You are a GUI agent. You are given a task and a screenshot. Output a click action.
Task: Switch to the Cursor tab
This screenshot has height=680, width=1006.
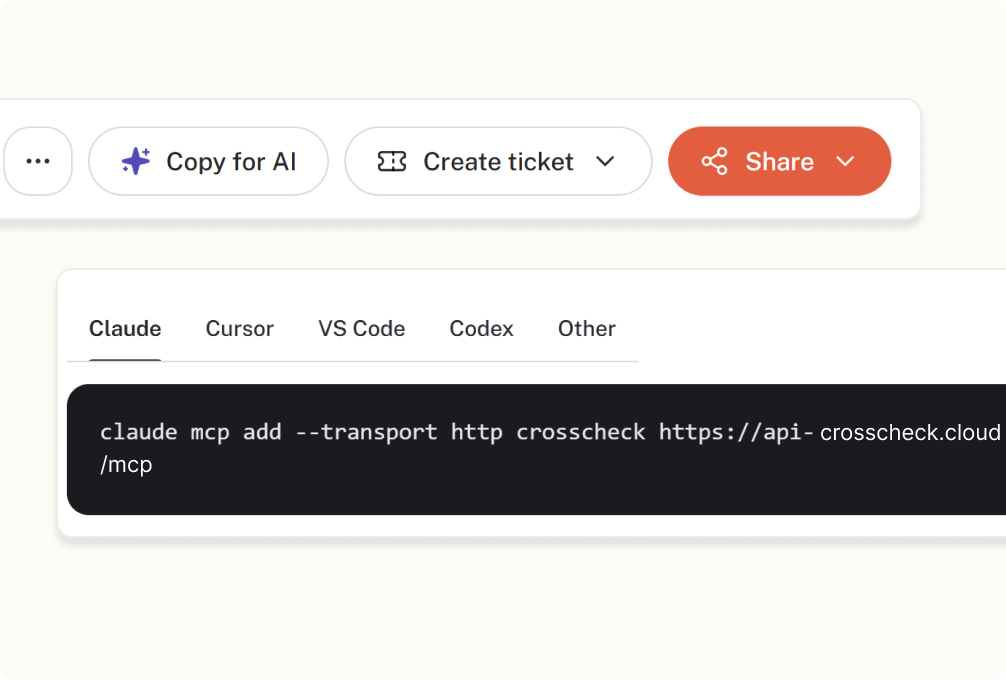(x=239, y=328)
